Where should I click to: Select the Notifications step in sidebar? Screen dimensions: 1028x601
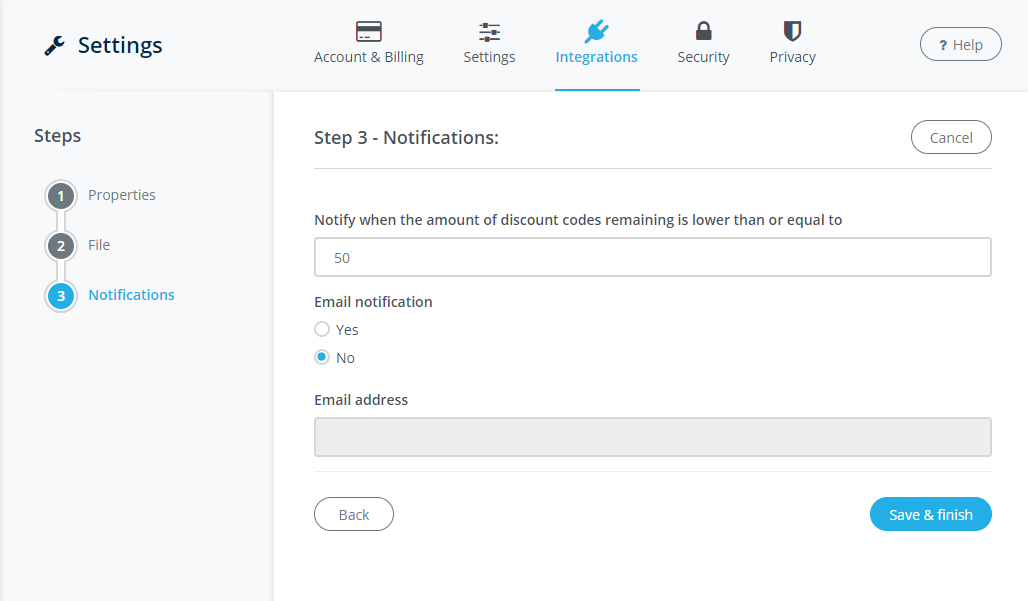pyautogui.click(x=131, y=295)
